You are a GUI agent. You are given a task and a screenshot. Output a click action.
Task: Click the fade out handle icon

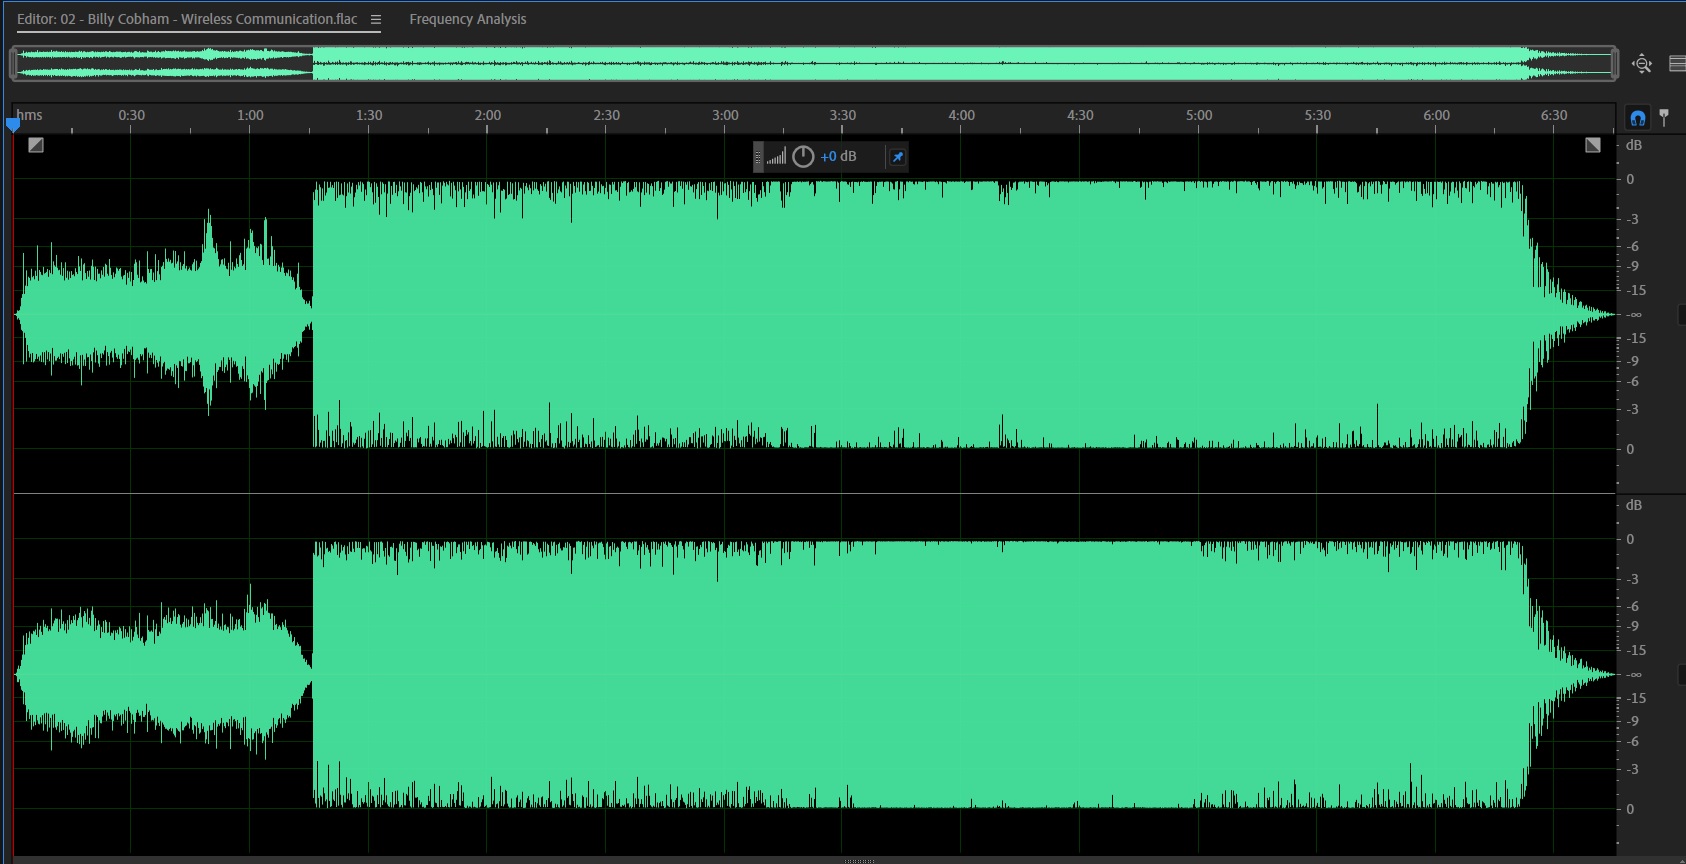click(x=1593, y=145)
